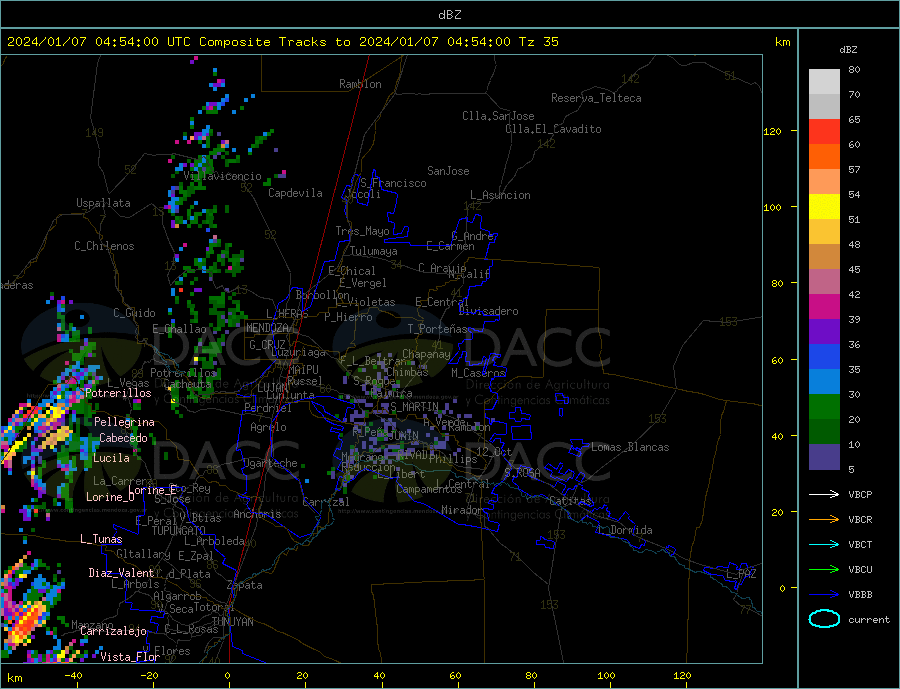The image size is (900, 689).
Task: Pick the slate purple 5-10 dBZ swatch
Action: pos(824,457)
